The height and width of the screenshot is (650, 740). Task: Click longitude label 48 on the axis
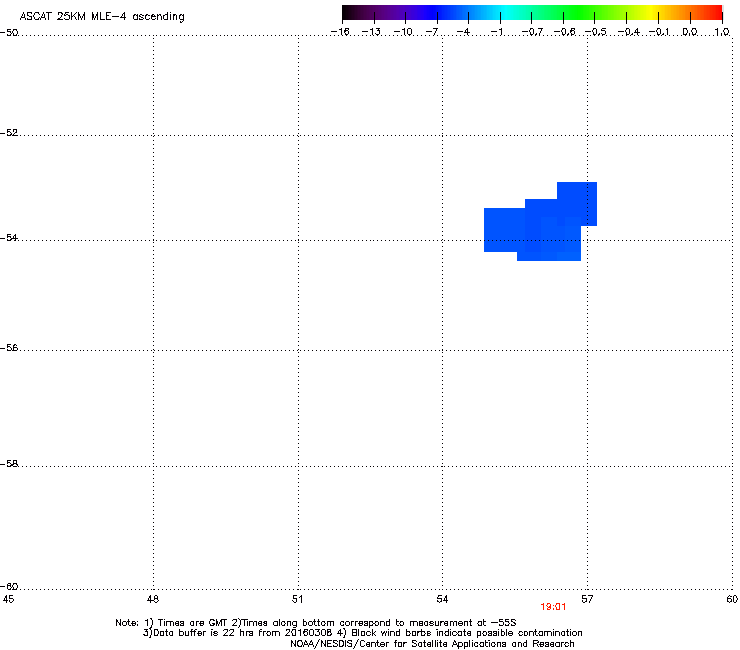click(153, 599)
